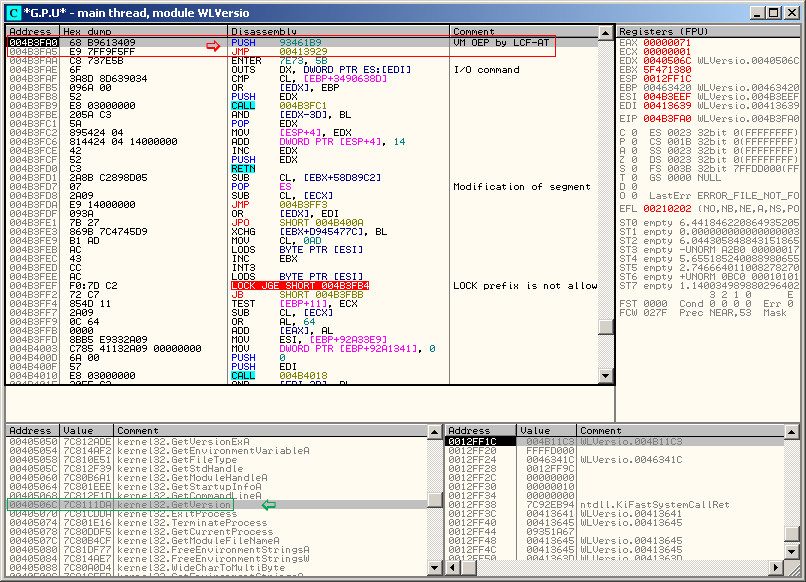This screenshot has width=806, height=582.
Task: Click the I/O command comment
Action: [x=486, y=69]
